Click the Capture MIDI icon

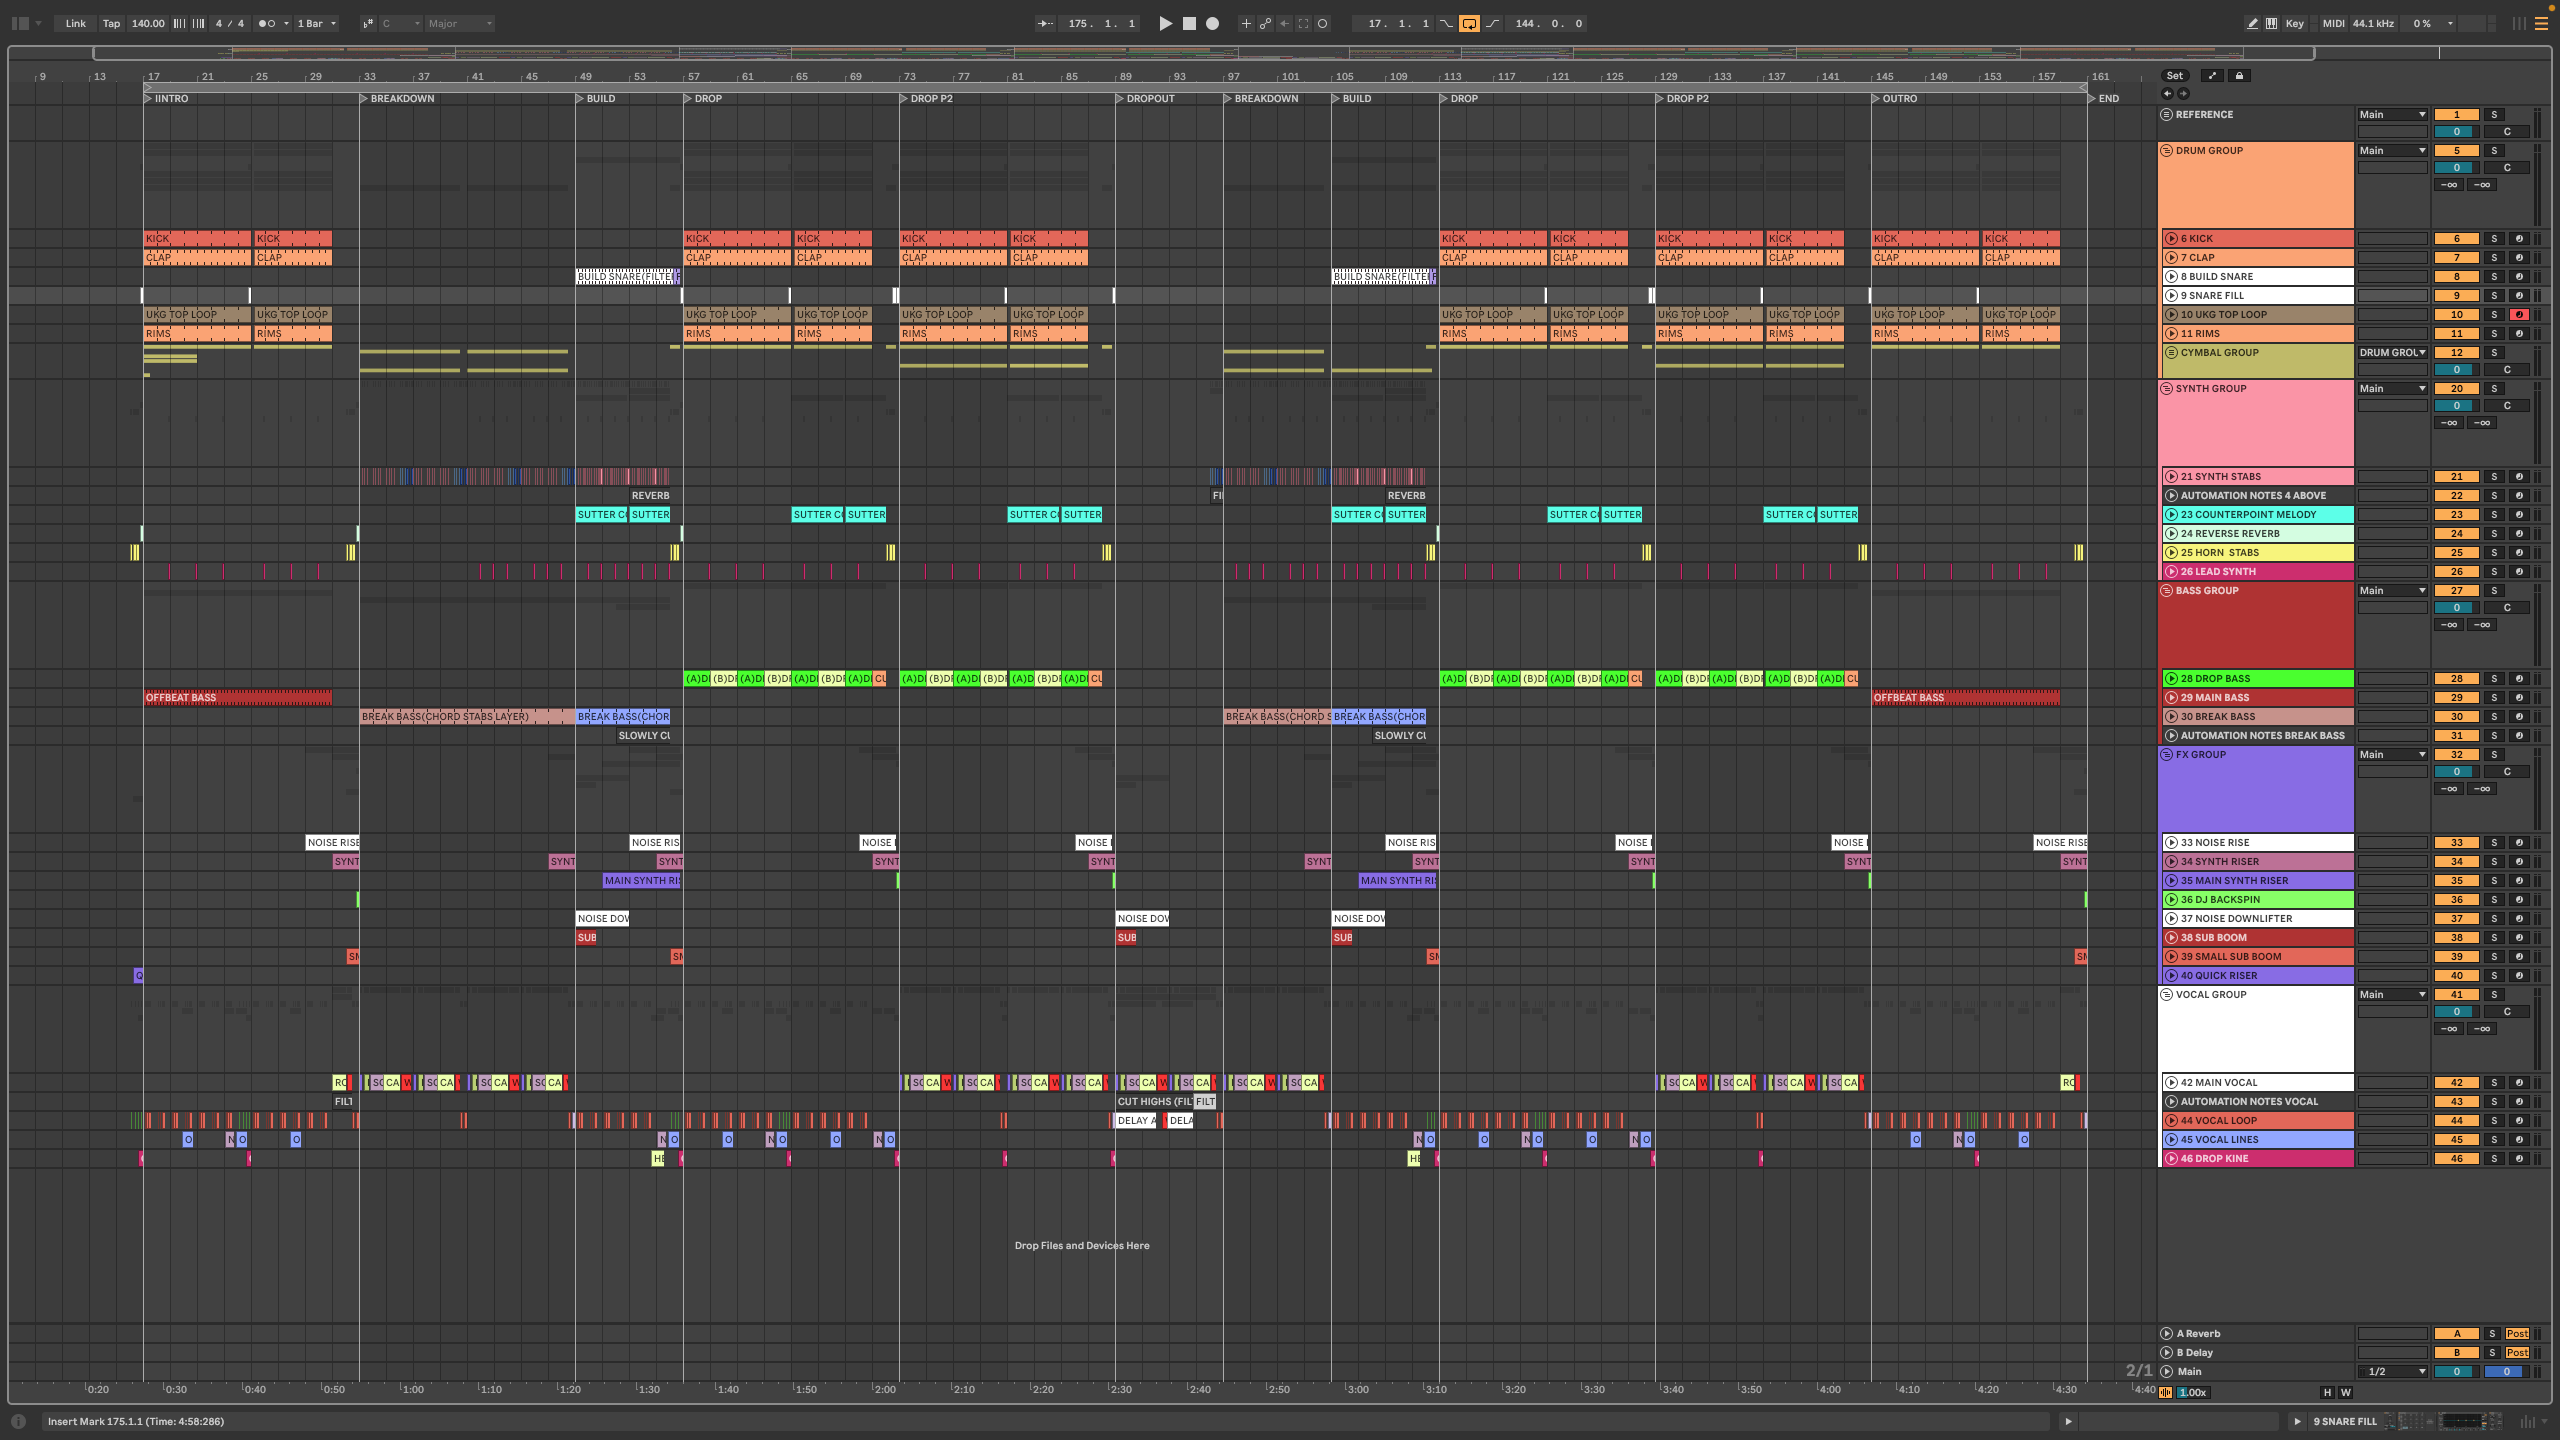pos(1303,23)
